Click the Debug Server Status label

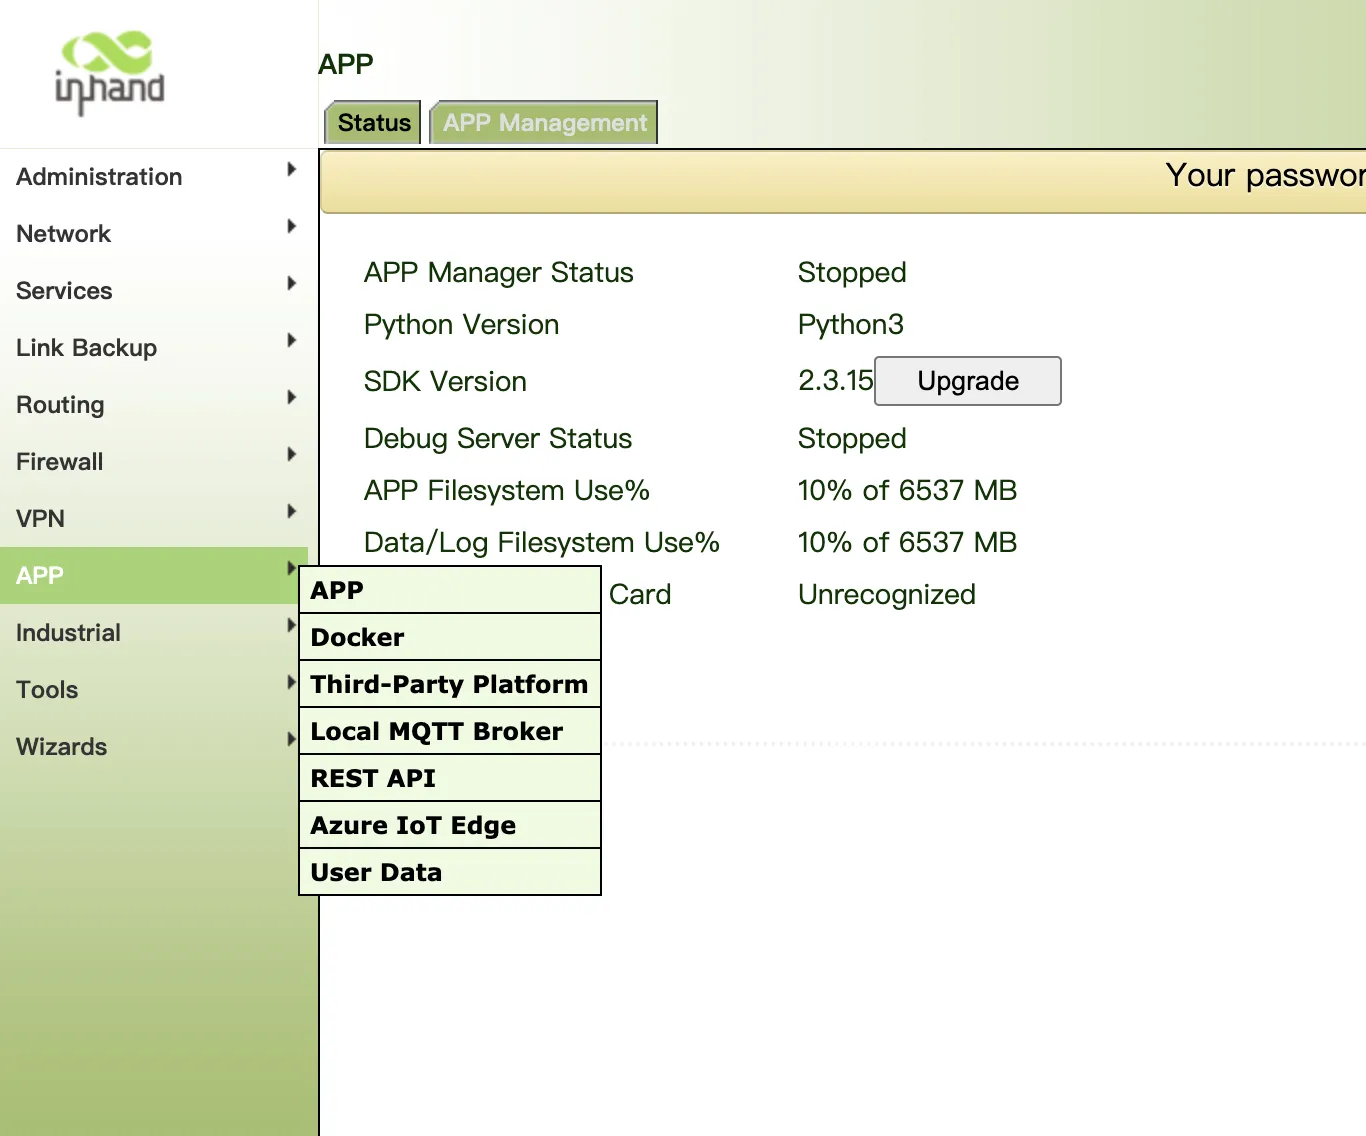[498, 439]
